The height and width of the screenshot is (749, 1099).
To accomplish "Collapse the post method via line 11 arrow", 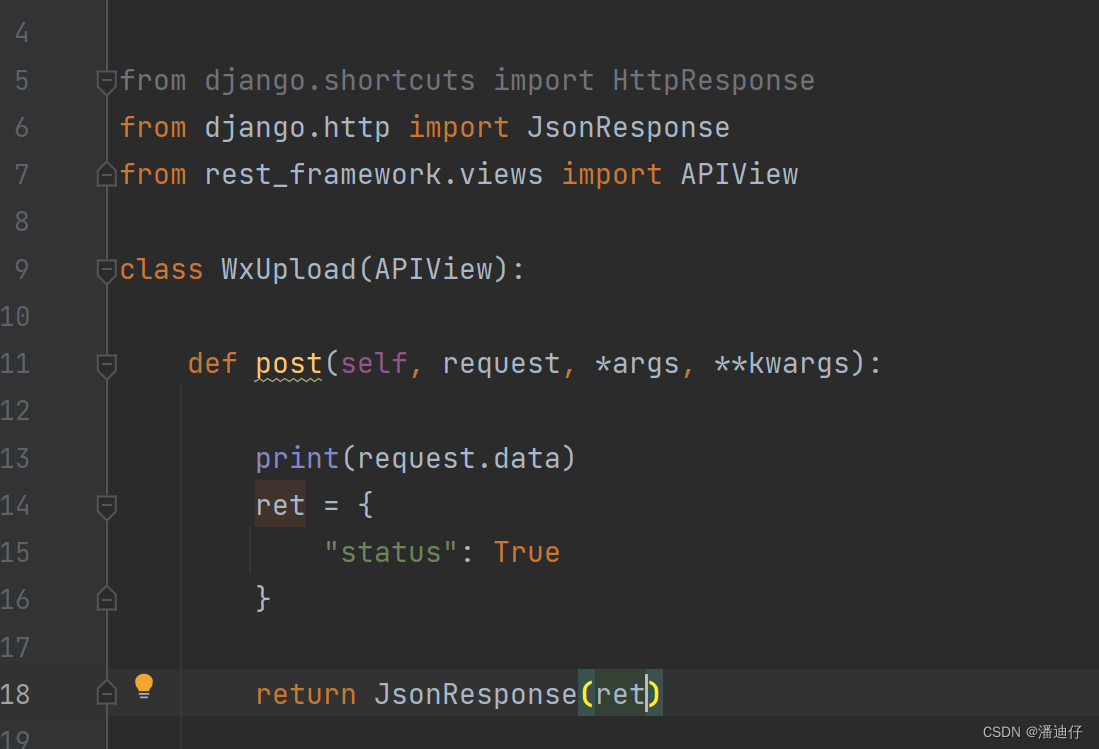I will tap(106, 365).
